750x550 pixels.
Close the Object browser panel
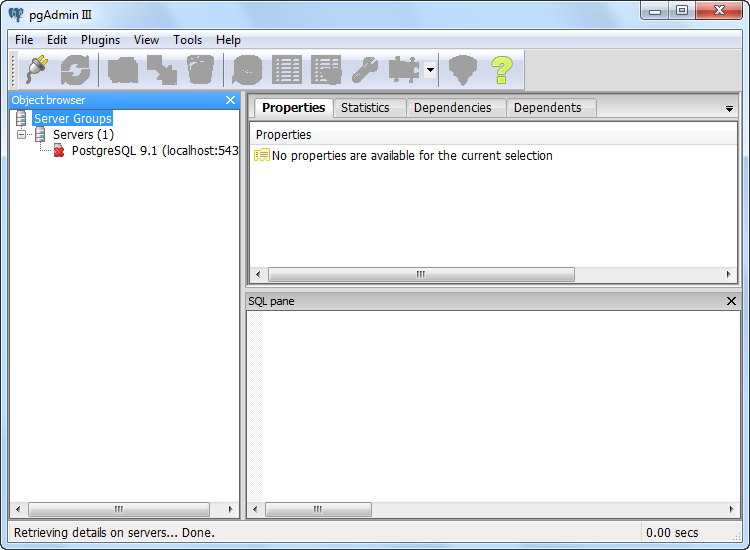231,100
